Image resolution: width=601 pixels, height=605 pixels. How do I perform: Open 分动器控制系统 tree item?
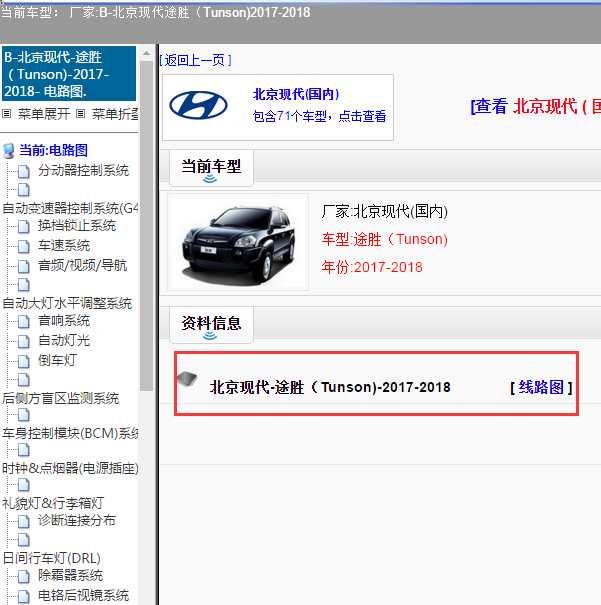point(83,171)
